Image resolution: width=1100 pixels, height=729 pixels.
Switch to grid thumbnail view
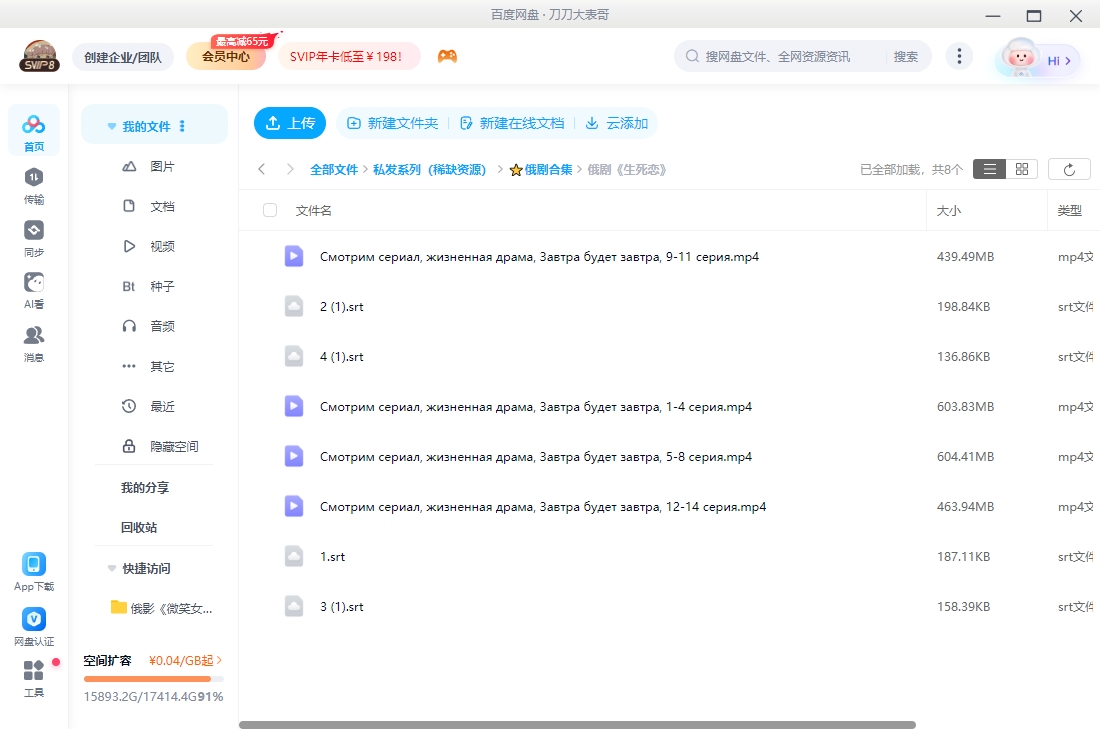(1021, 169)
